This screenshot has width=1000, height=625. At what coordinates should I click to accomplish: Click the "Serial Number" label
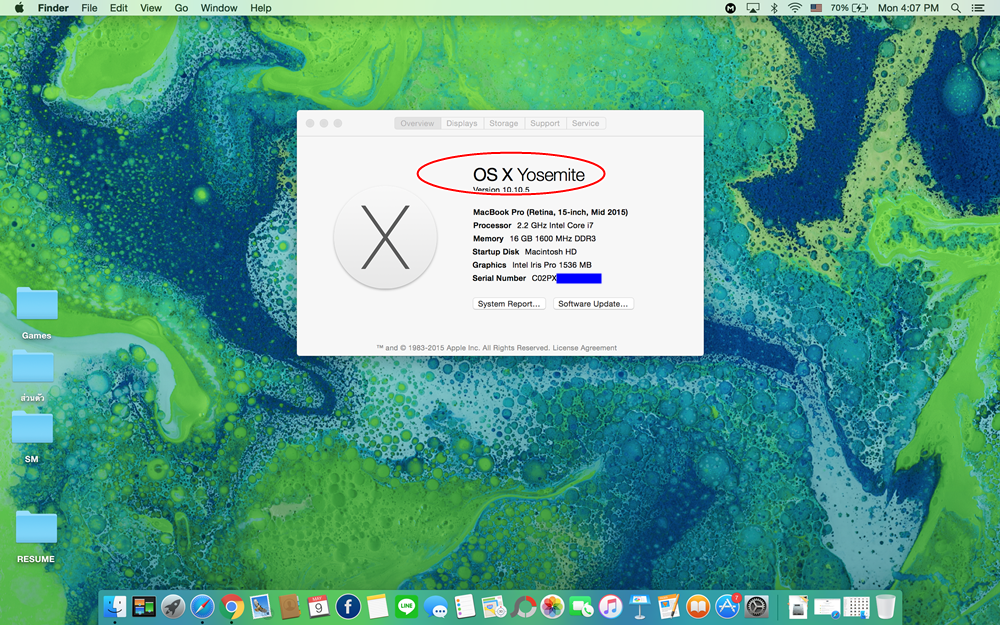point(499,278)
